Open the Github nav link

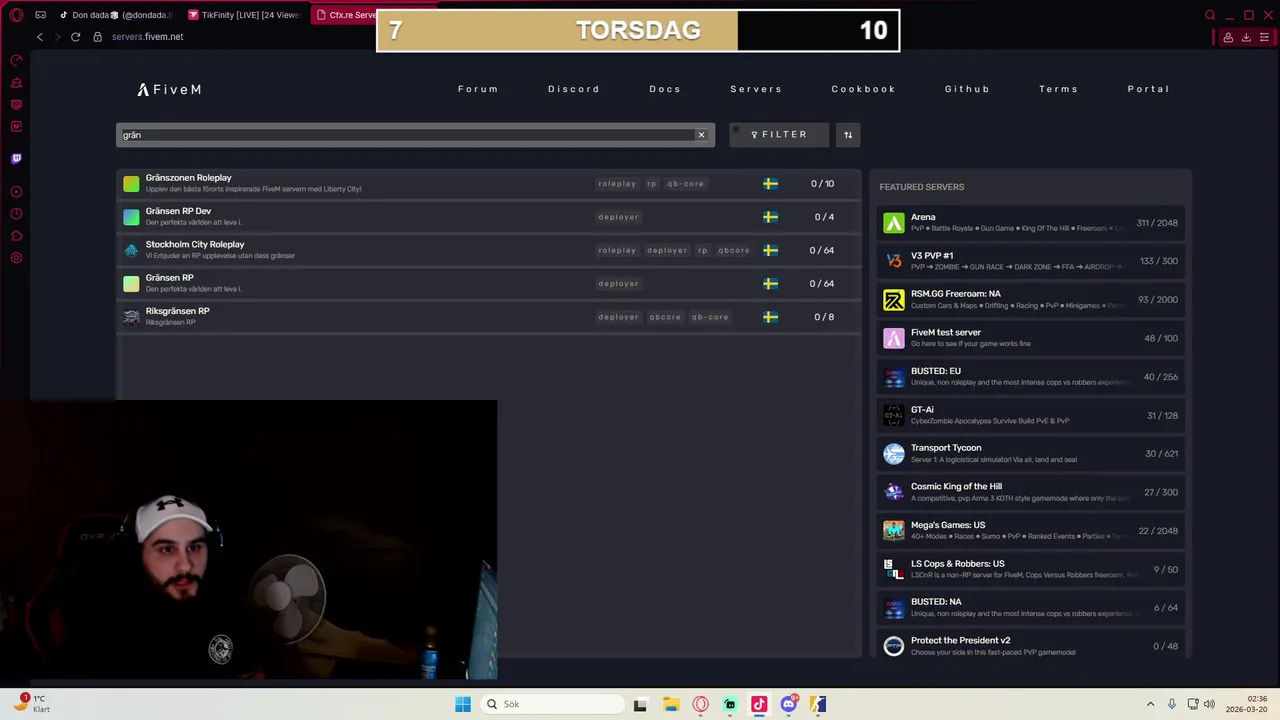click(967, 89)
